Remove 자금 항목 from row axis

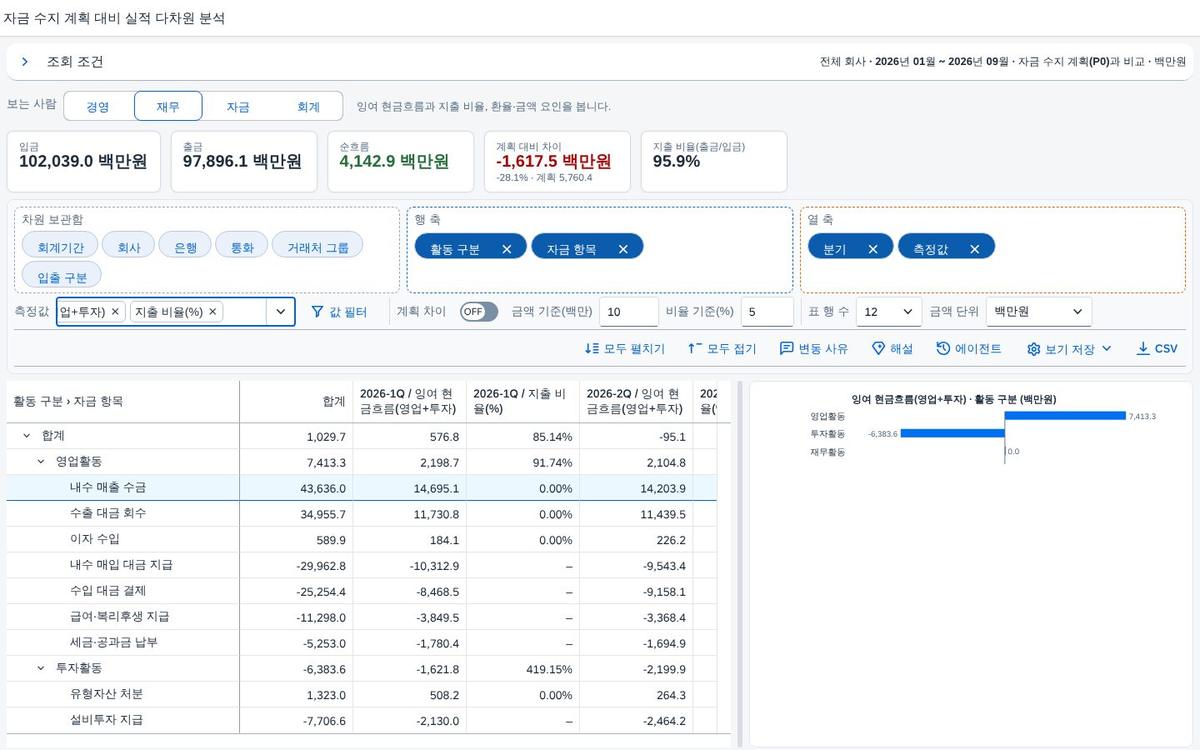pos(623,249)
